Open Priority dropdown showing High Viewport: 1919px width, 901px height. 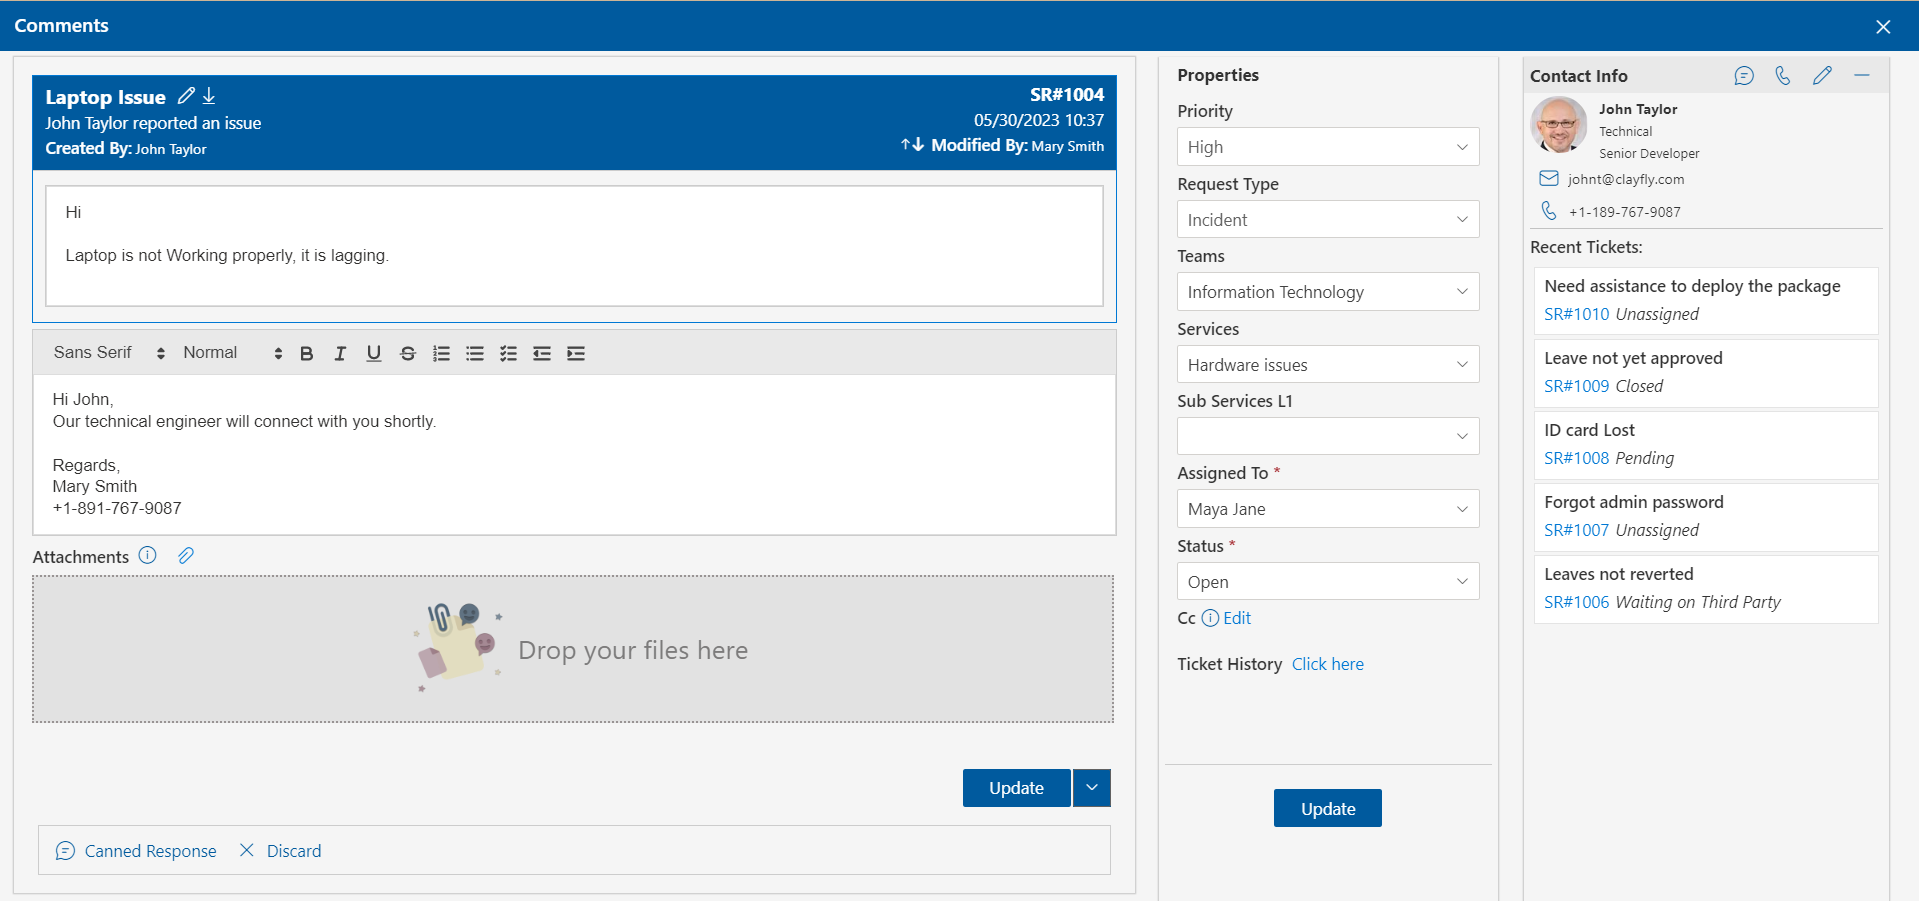tap(1328, 147)
